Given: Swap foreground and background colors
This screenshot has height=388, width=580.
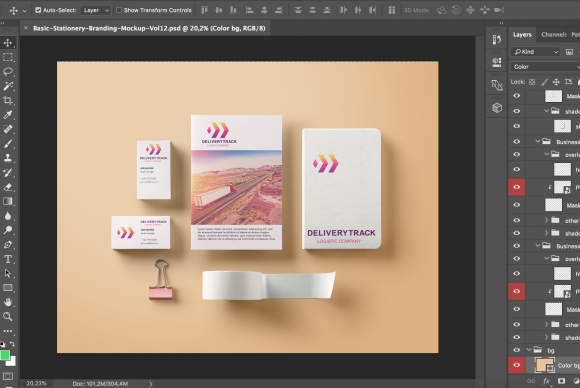Looking at the screenshot, I should 13,344.
